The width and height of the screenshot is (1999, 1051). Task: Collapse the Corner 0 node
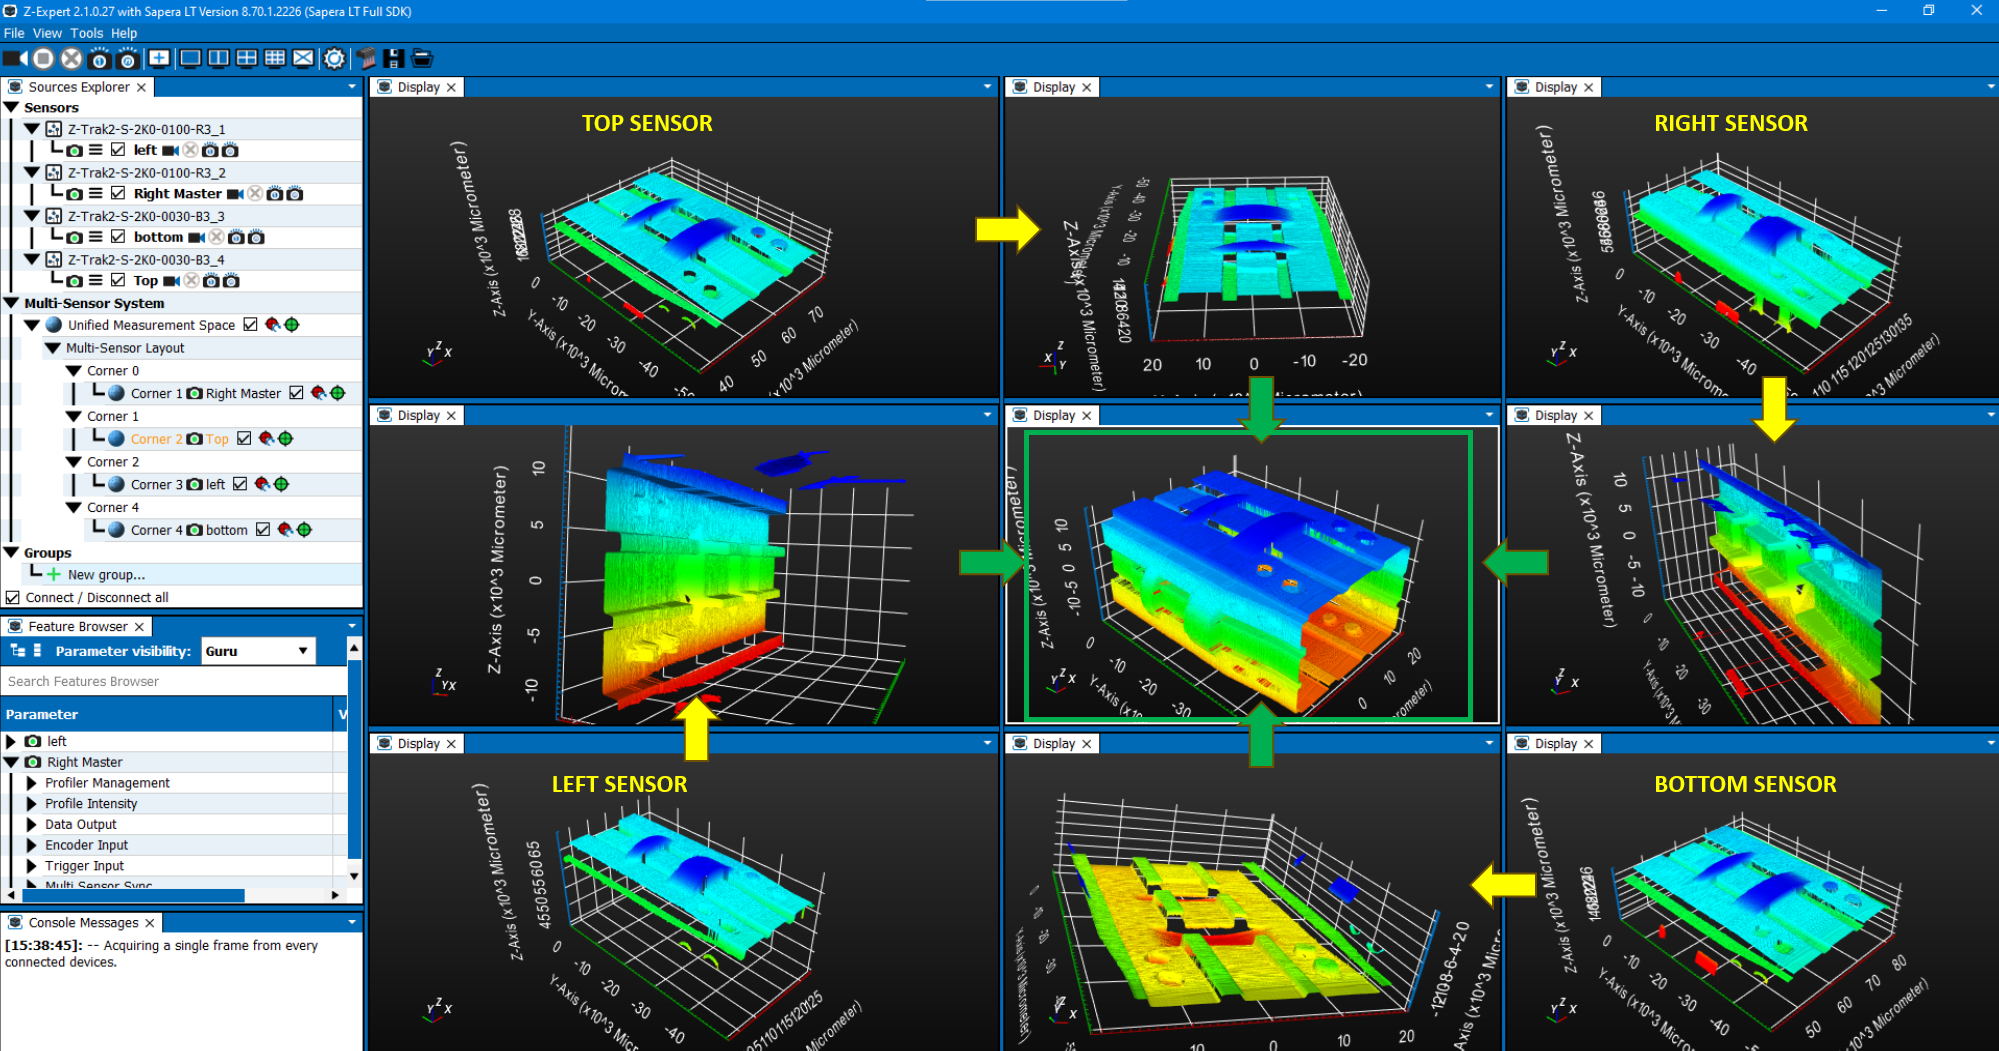pos(73,371)
